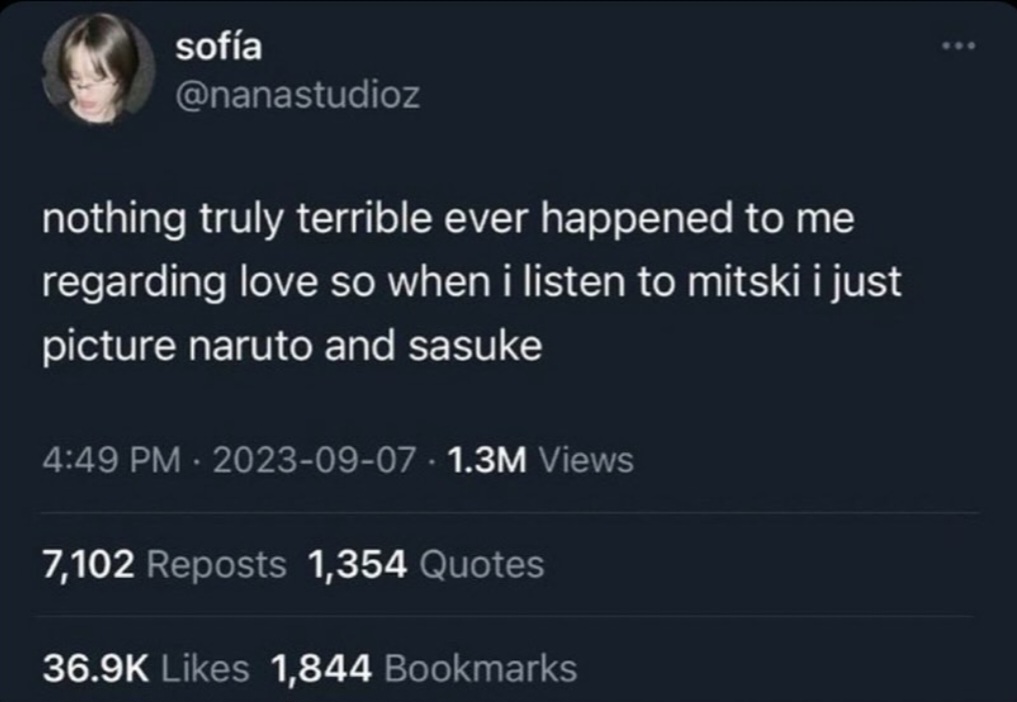Click the Reposts label
1017x702 pixels.
pos(215,565)
